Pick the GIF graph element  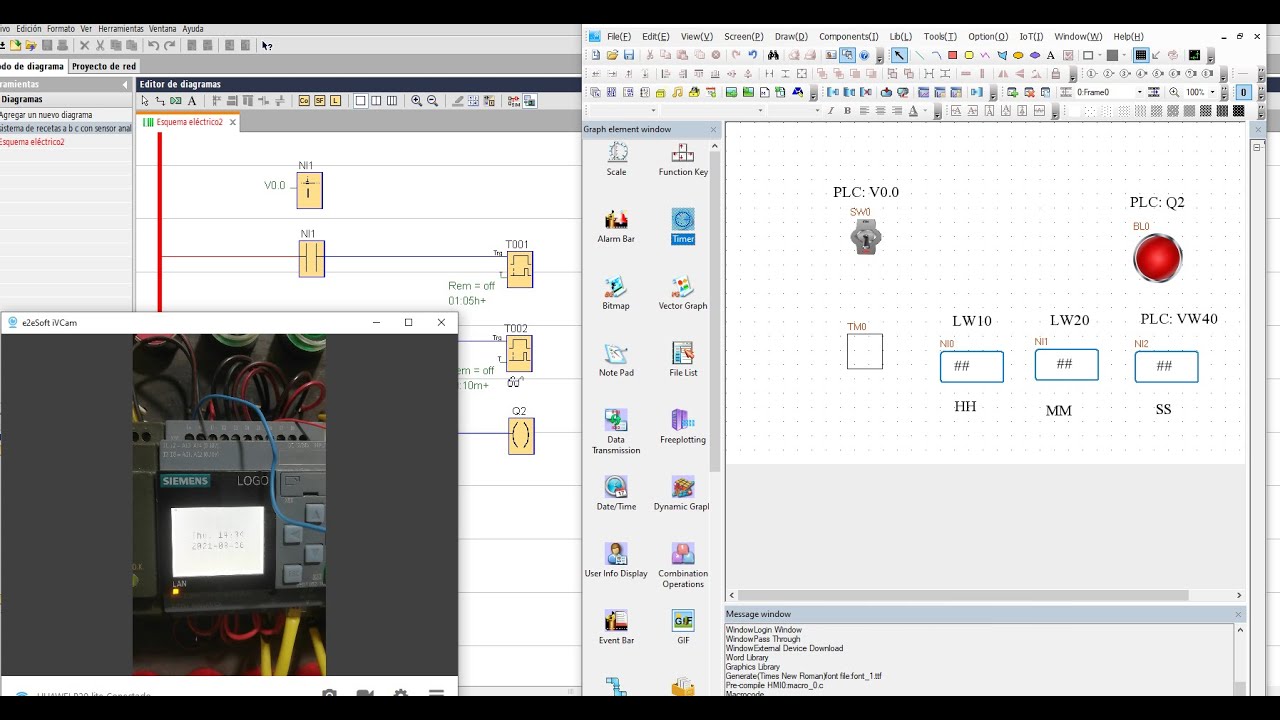tap(683, 628)
